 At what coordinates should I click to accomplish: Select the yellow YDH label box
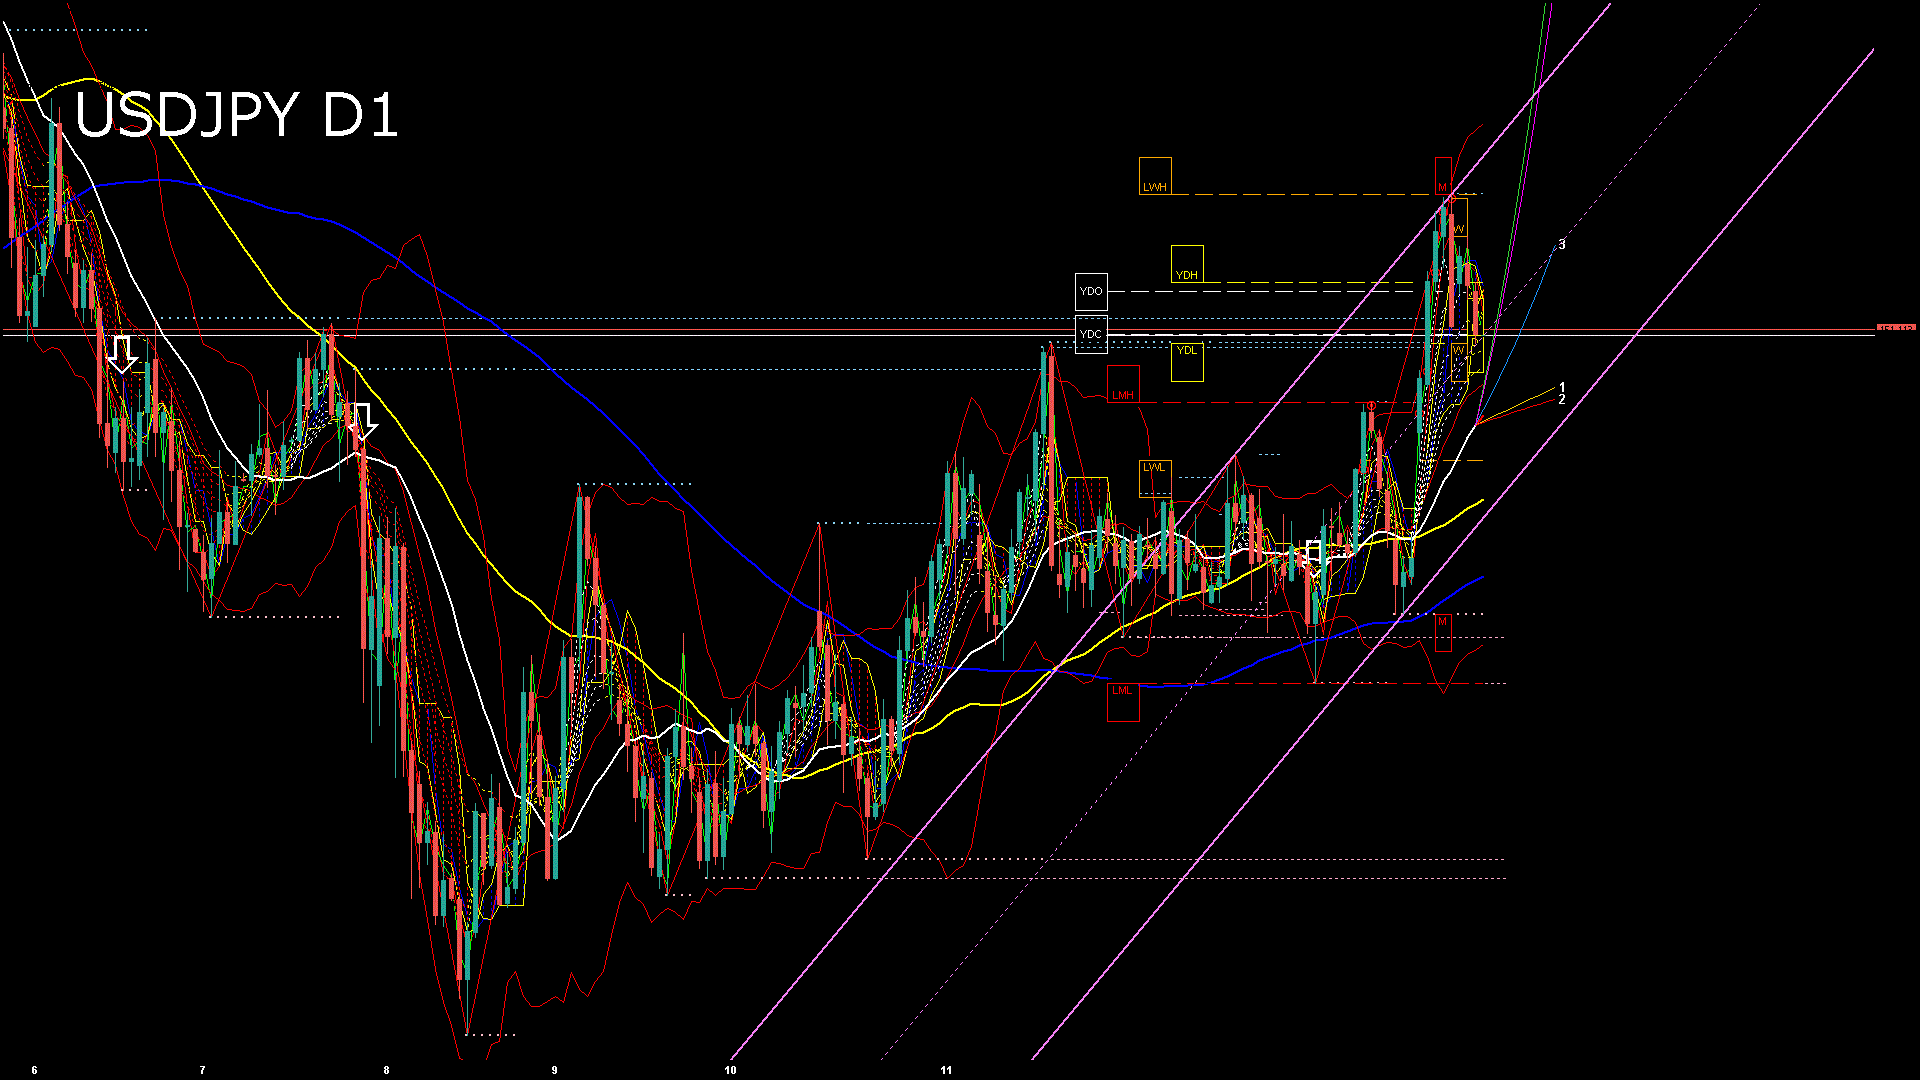1187,264
